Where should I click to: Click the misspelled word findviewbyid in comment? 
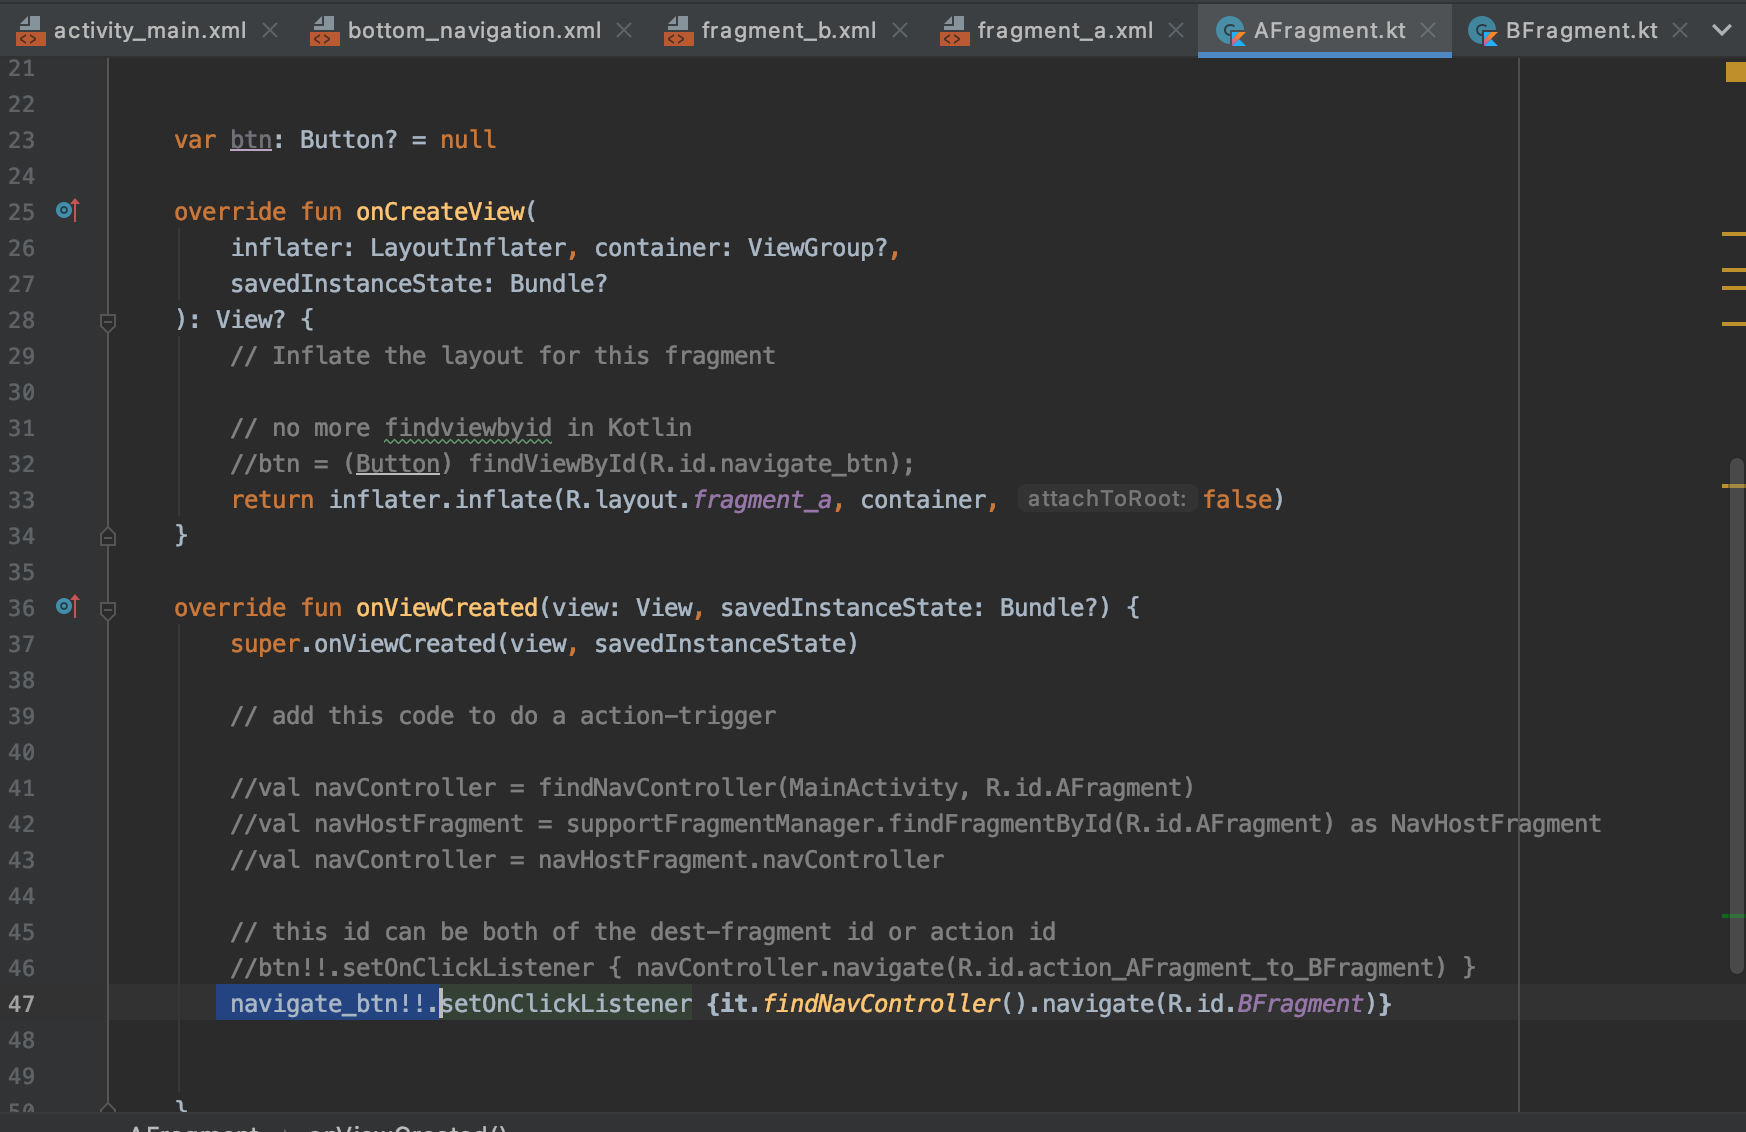coord(468,428)
